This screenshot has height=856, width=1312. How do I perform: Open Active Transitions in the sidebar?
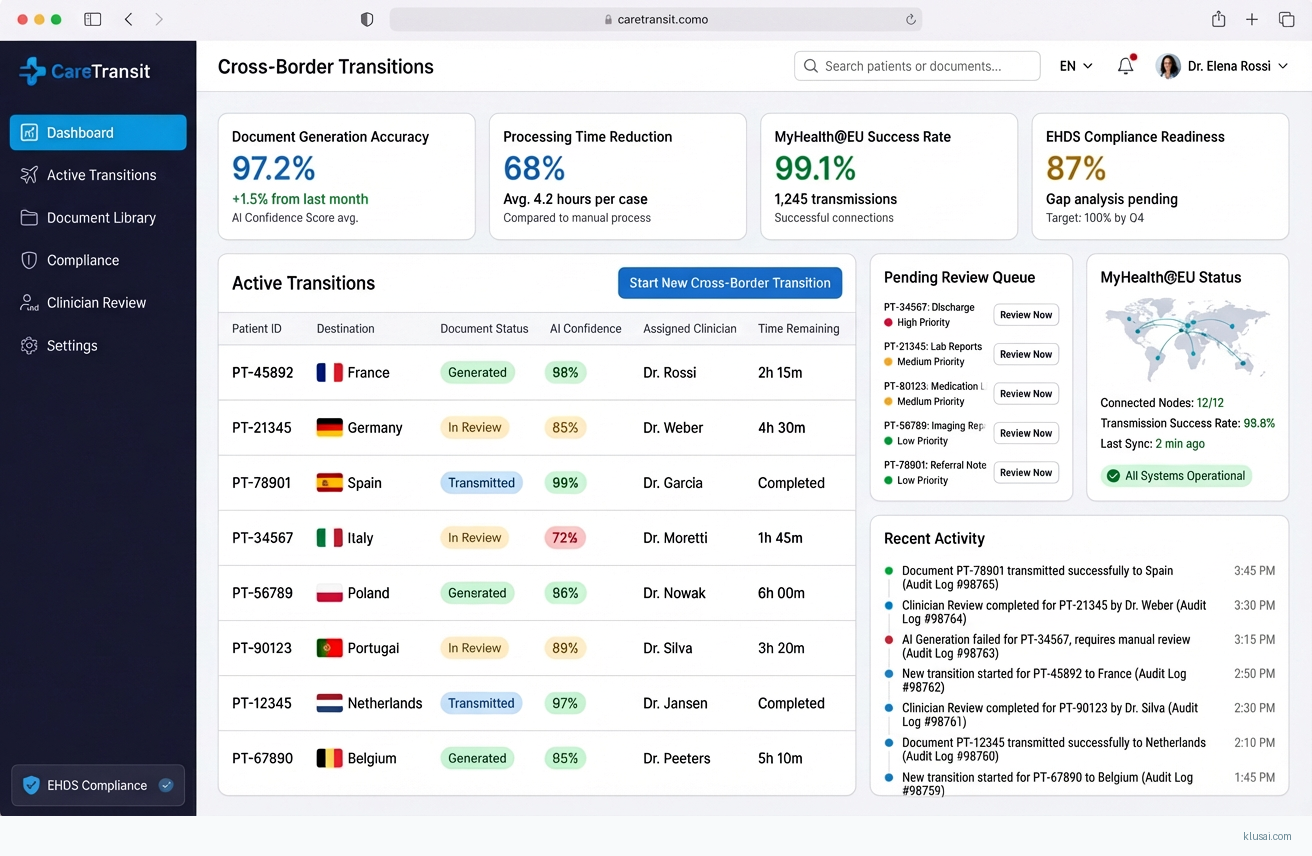(101, 175)
